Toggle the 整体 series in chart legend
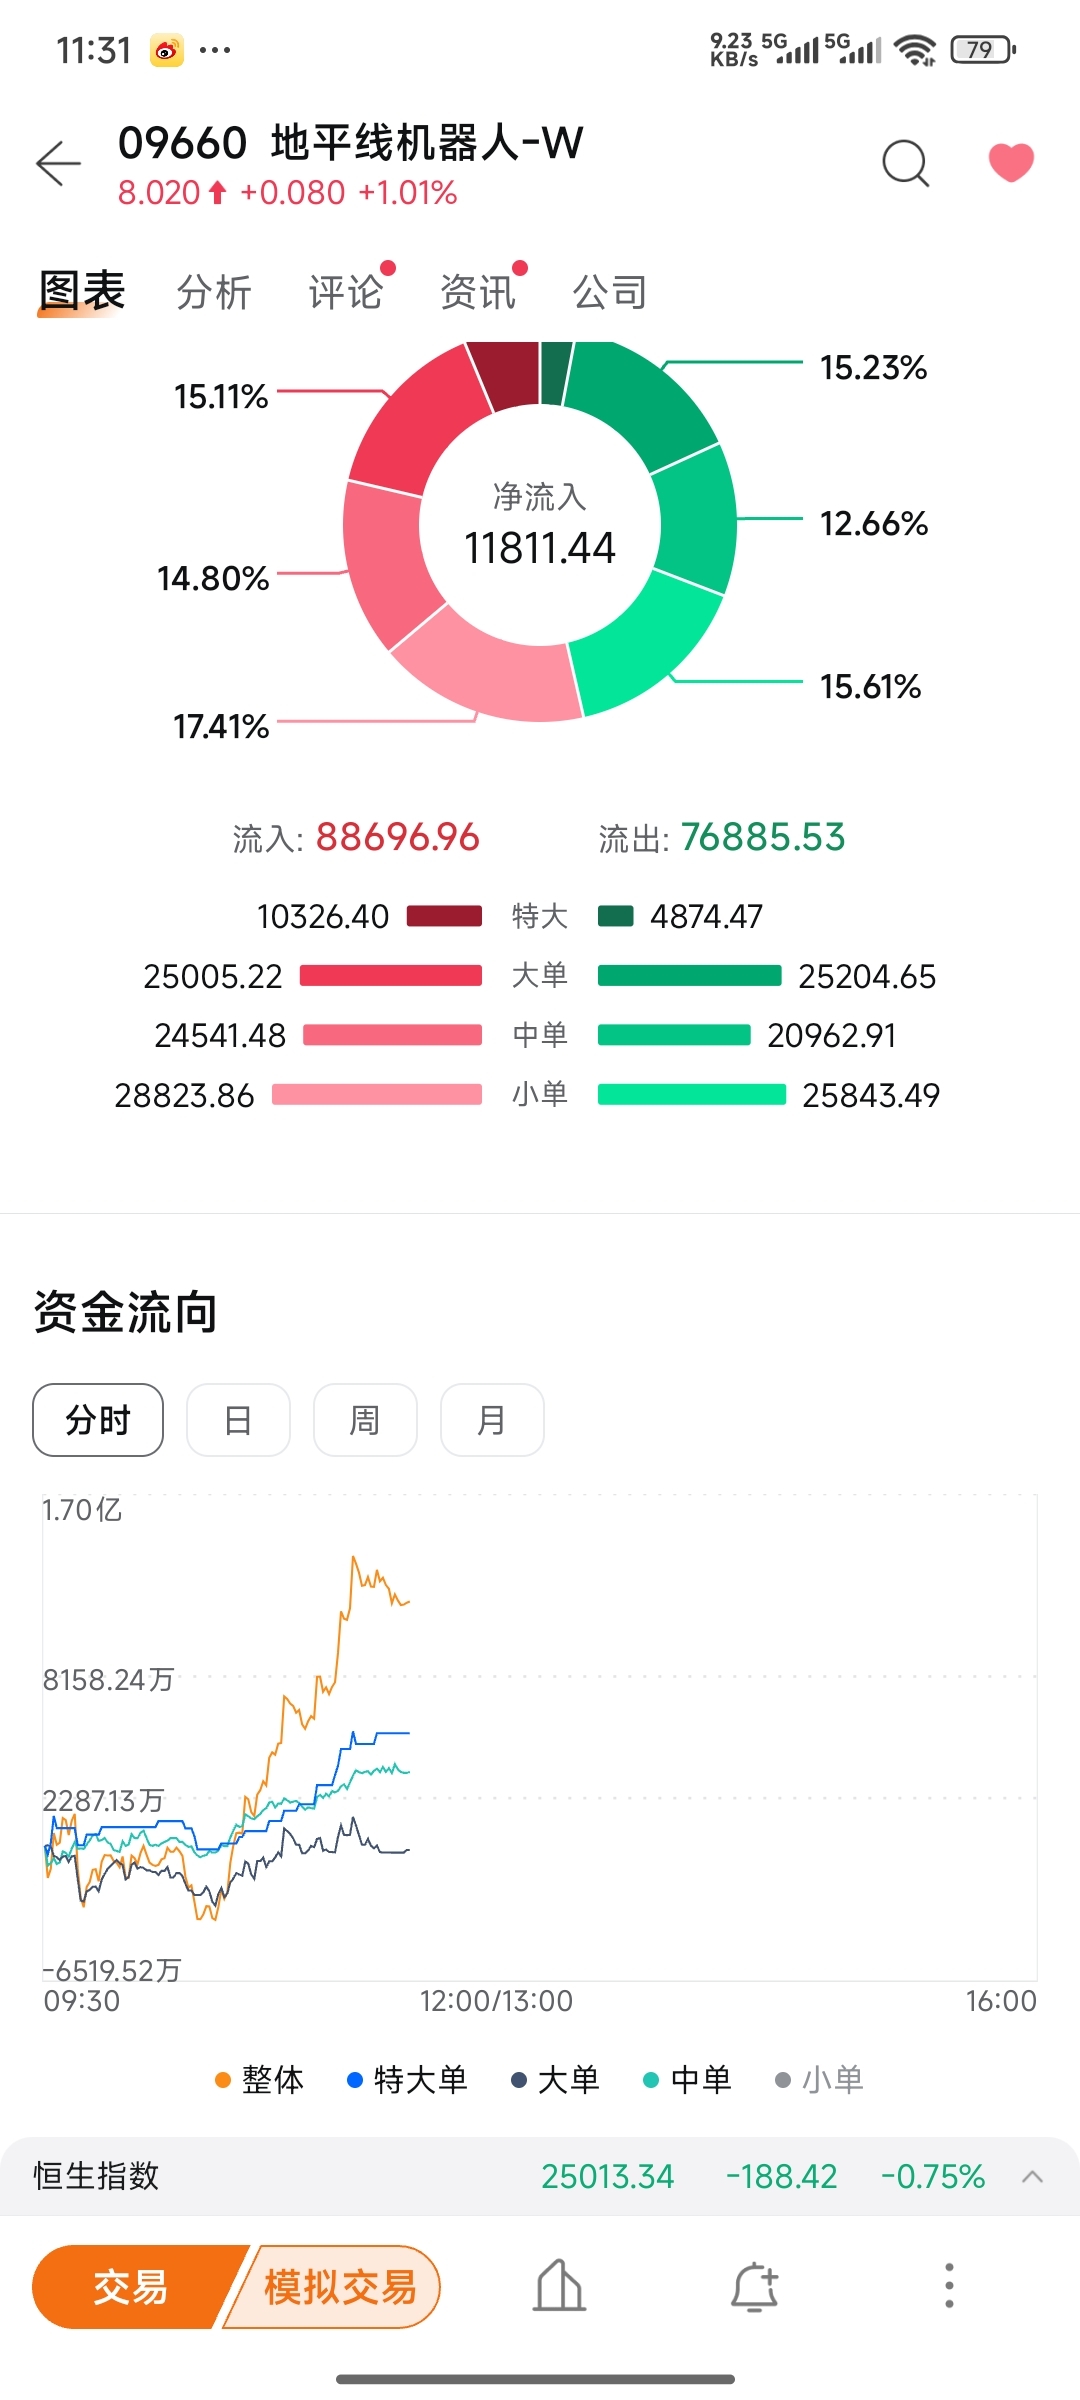The image size is (1080, 2400). 259,2080
